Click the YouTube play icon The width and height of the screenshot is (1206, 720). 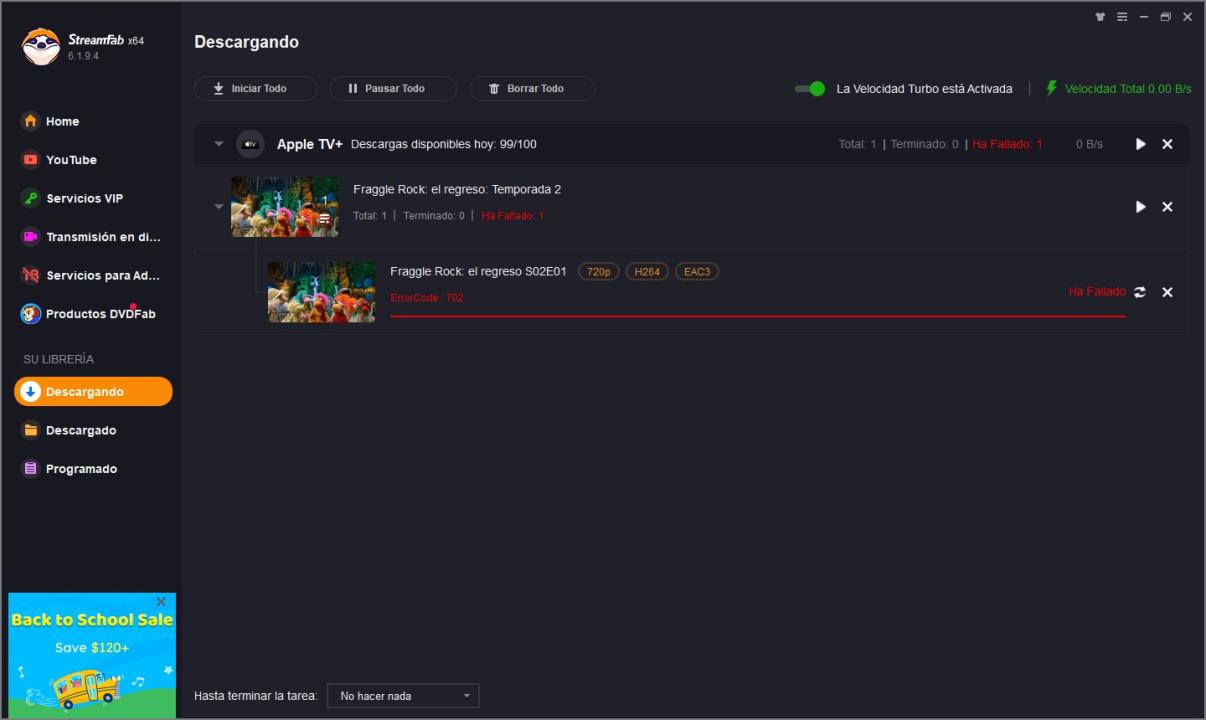point(30,160)
